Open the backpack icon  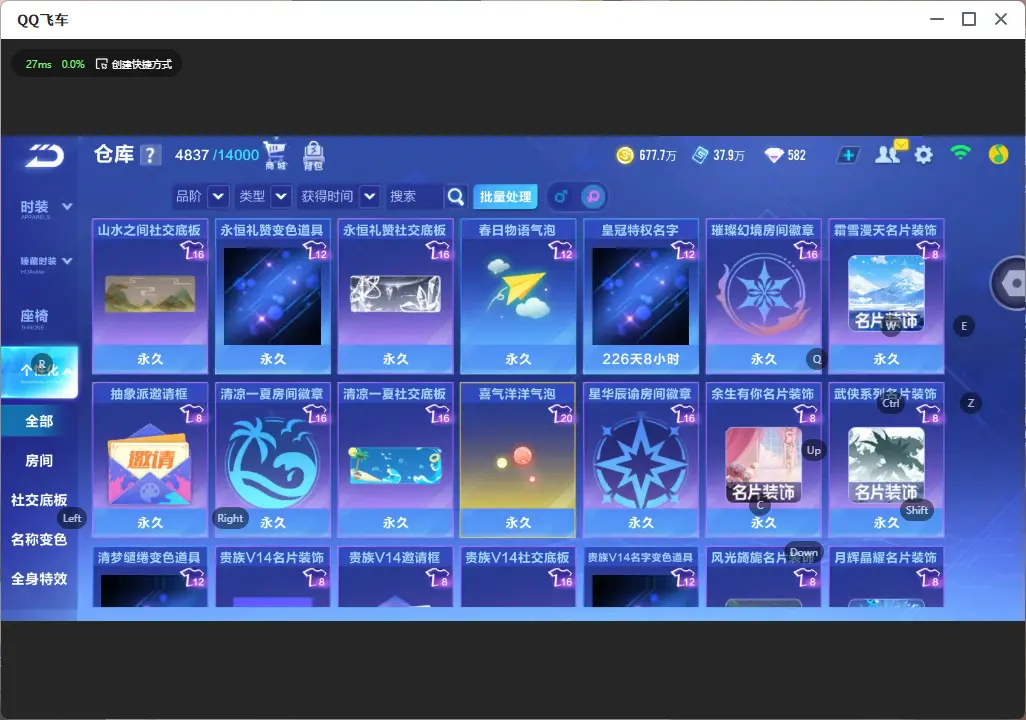click(313, 156)
